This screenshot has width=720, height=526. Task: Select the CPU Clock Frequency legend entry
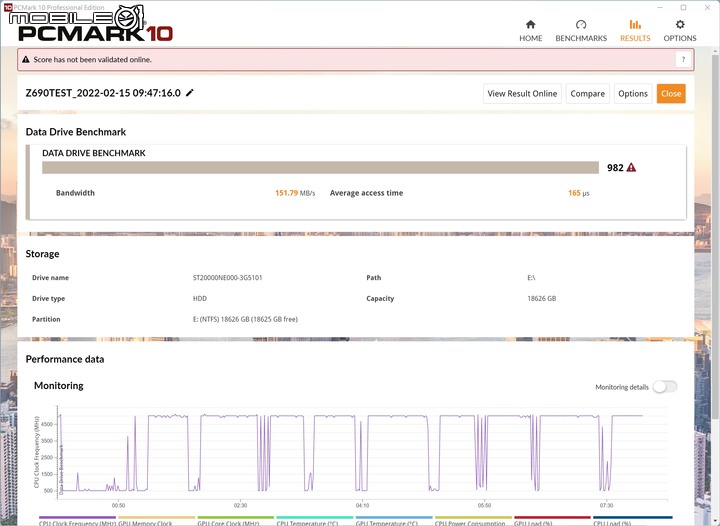coord(77,521)
